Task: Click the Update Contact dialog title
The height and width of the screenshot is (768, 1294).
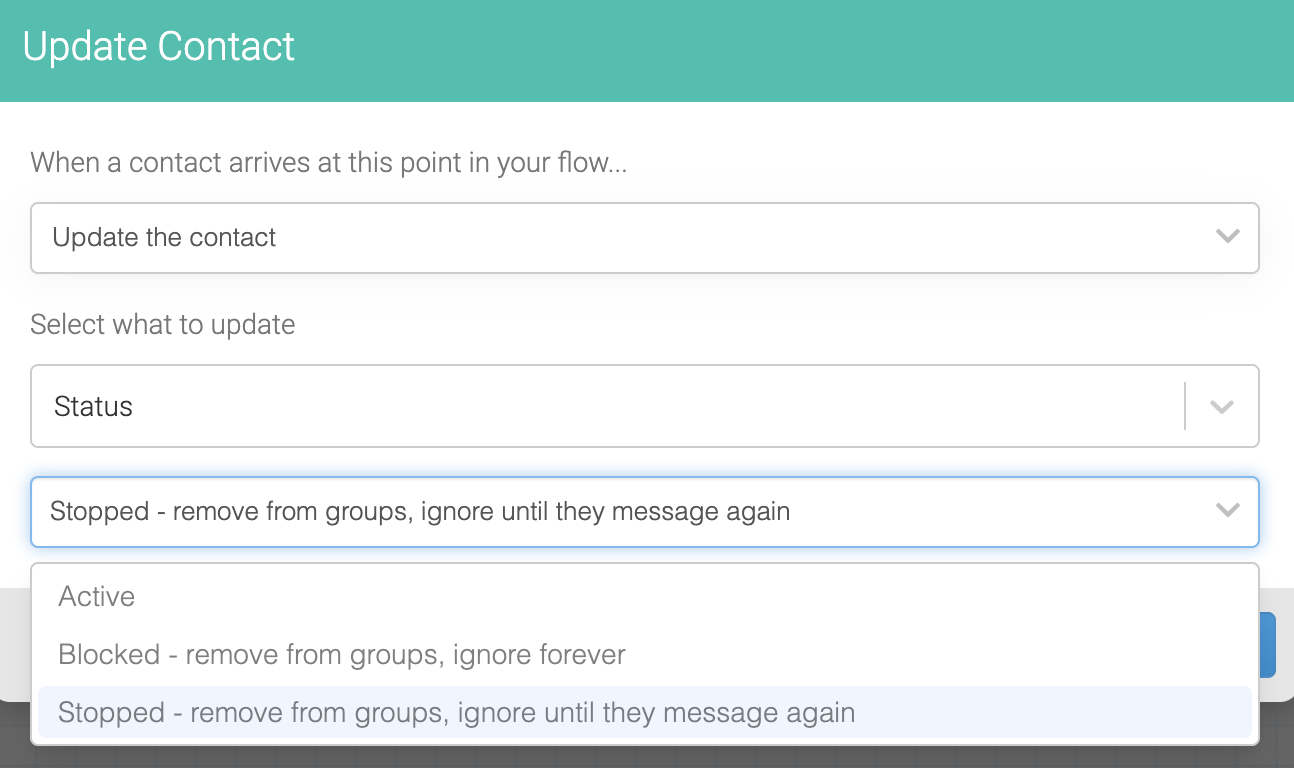Action: click(x=159, y=47)
